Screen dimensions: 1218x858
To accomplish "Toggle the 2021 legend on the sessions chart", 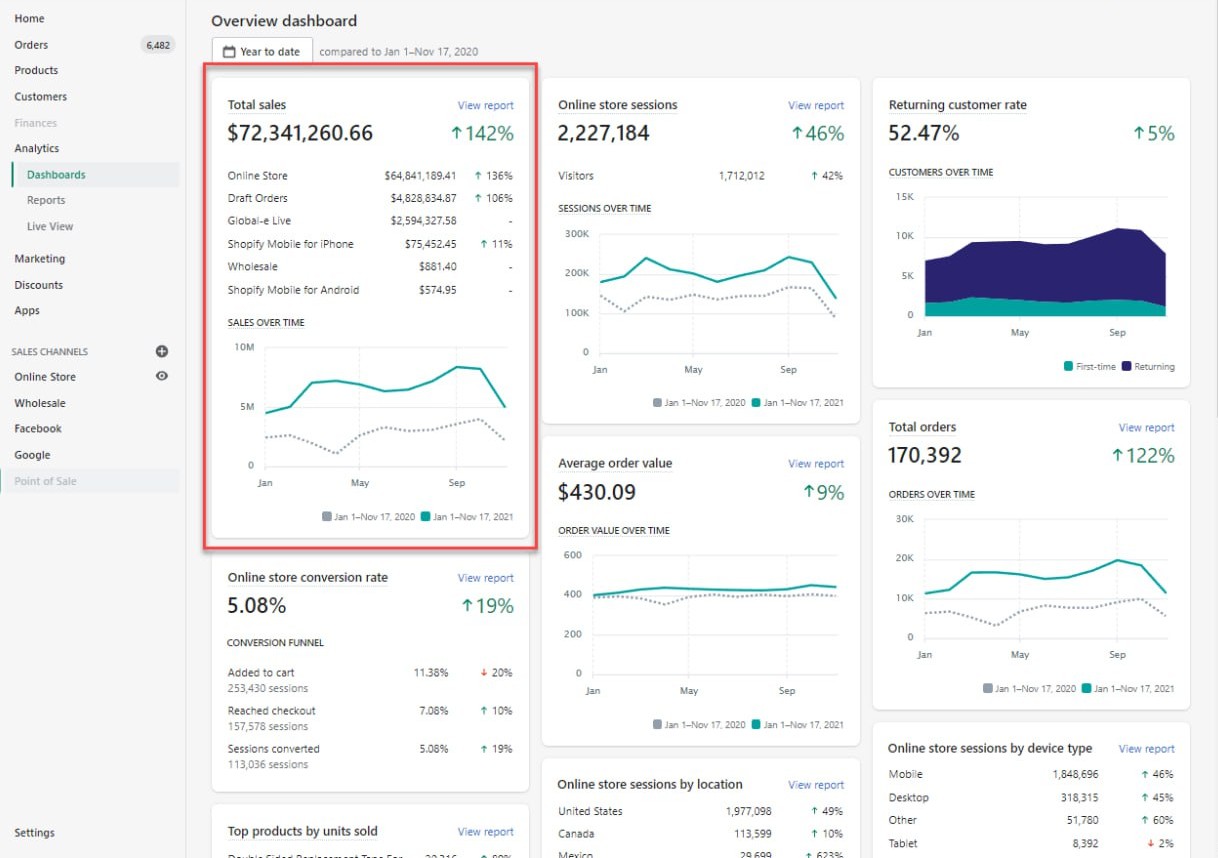I will (x=795, y=402).
